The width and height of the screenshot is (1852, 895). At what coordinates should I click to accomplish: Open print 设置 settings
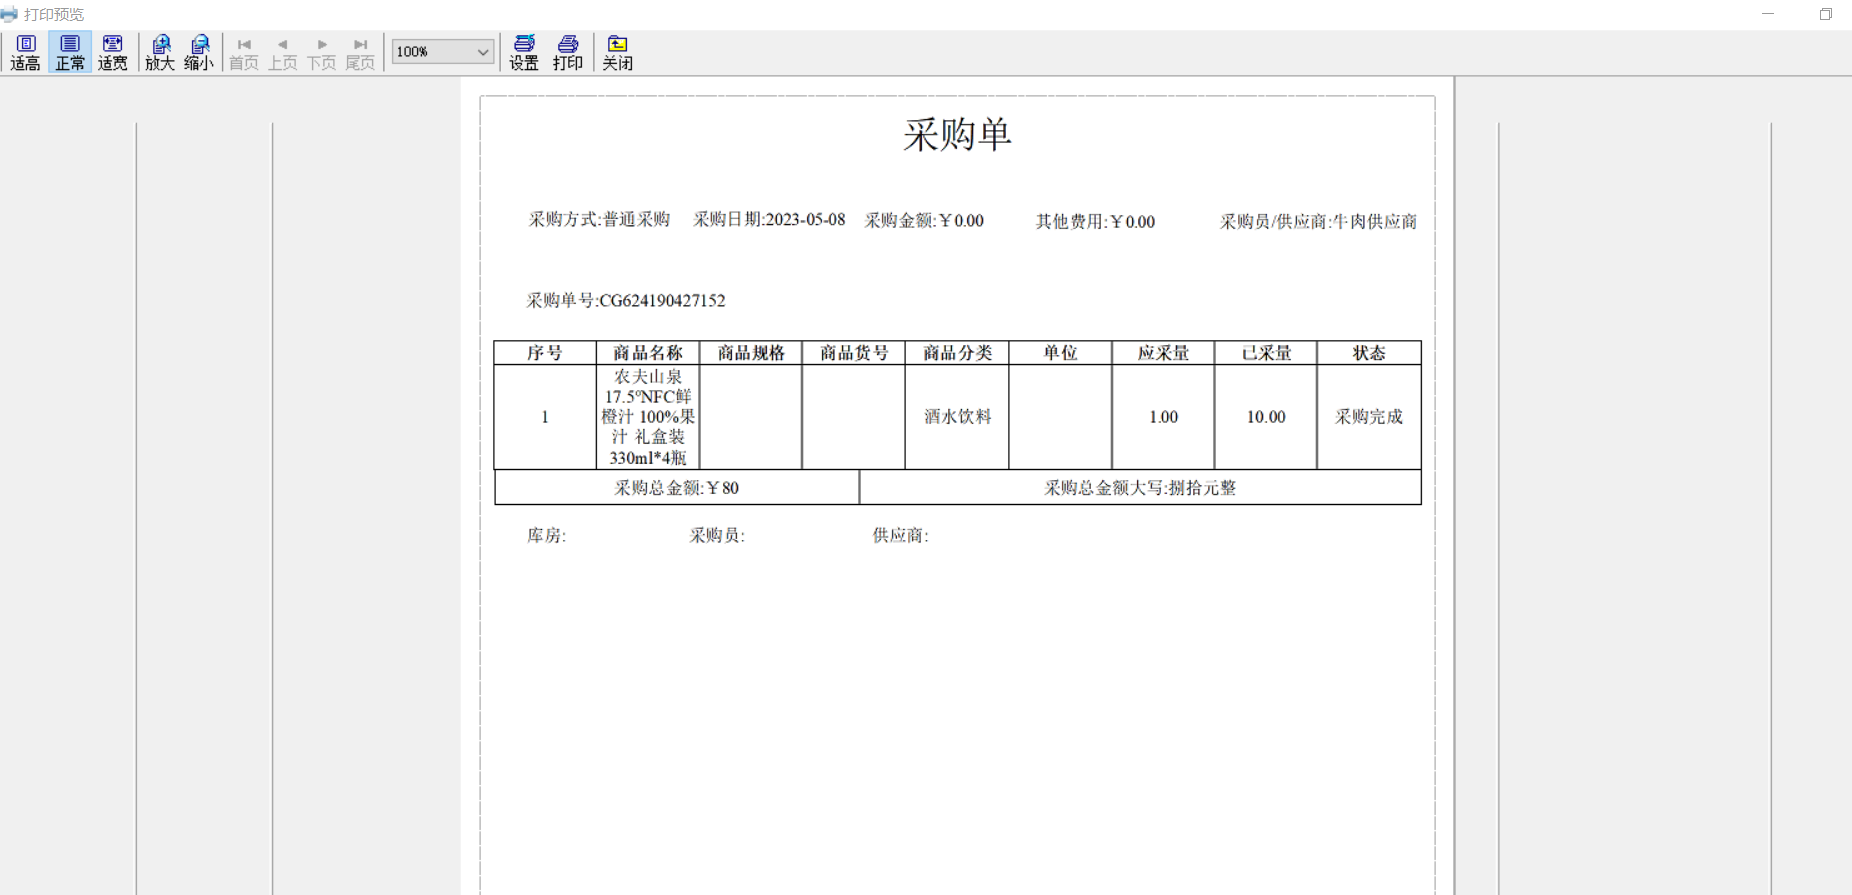click(524, 52)
